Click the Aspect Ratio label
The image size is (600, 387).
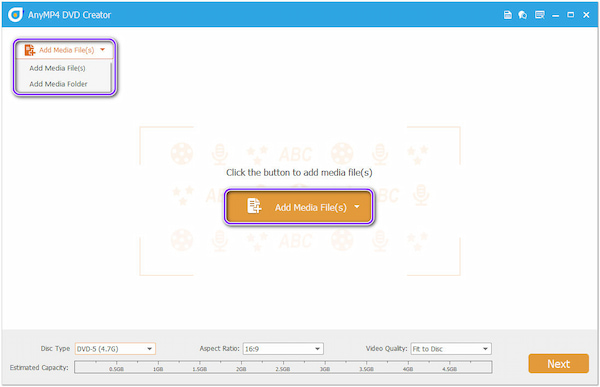[x=219, y=348]
